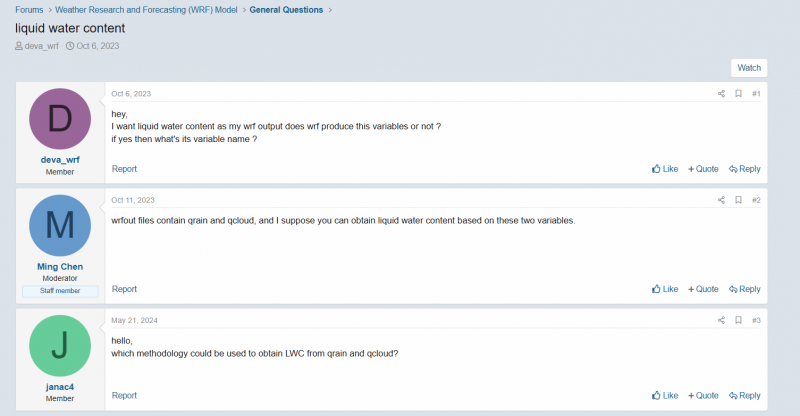Reply to Ming Chen's post
Image resolution: width=800 pixels, height=416 pixels.
[745, 289]
